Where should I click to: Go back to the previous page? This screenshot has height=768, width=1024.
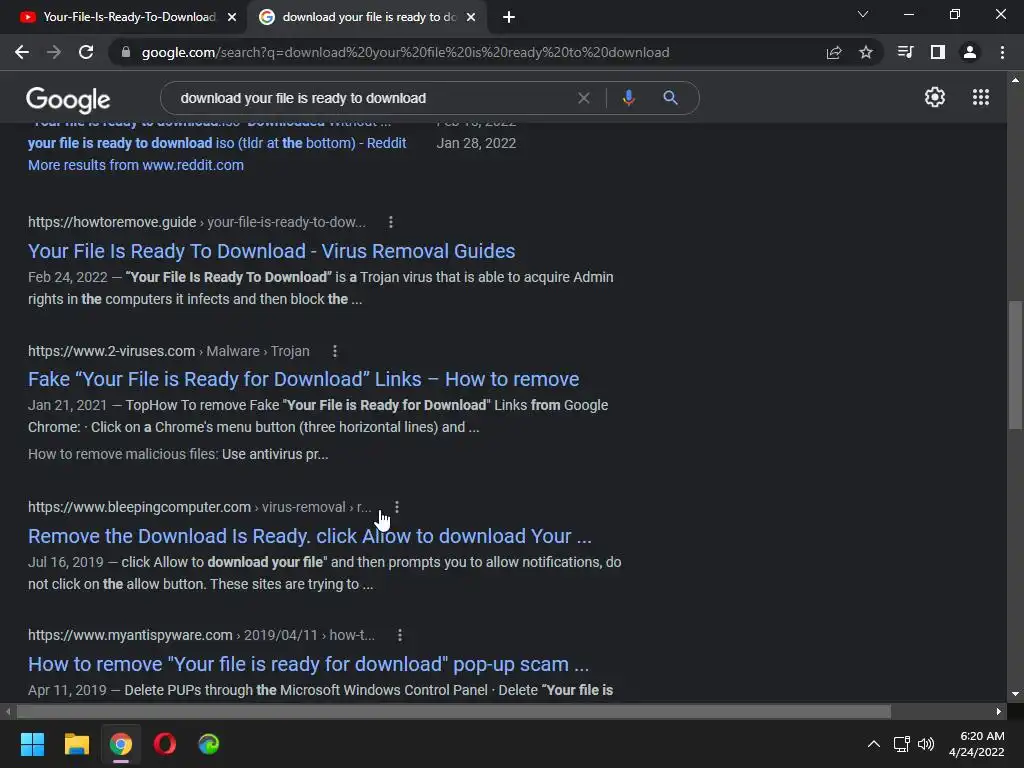coord(22,52)
